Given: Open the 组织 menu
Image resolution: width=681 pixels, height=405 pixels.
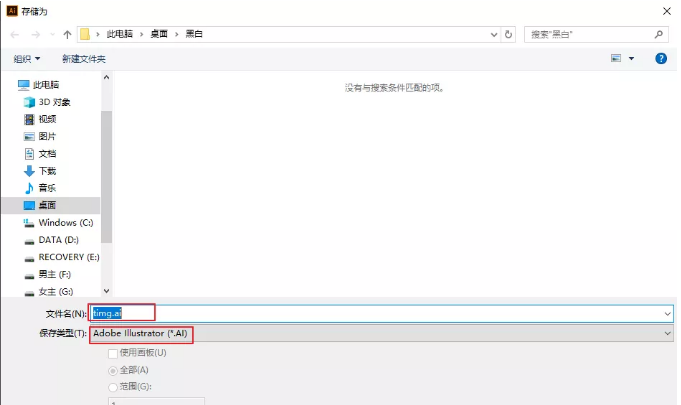Looking at the screenshot, I should (x=26, y=59).
